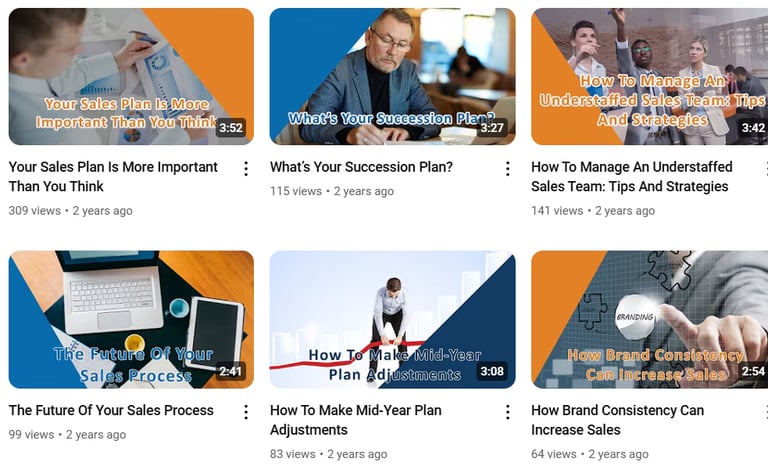Open Mid-Year Plan Adjustments video thumbnail

tap(392, 320)
